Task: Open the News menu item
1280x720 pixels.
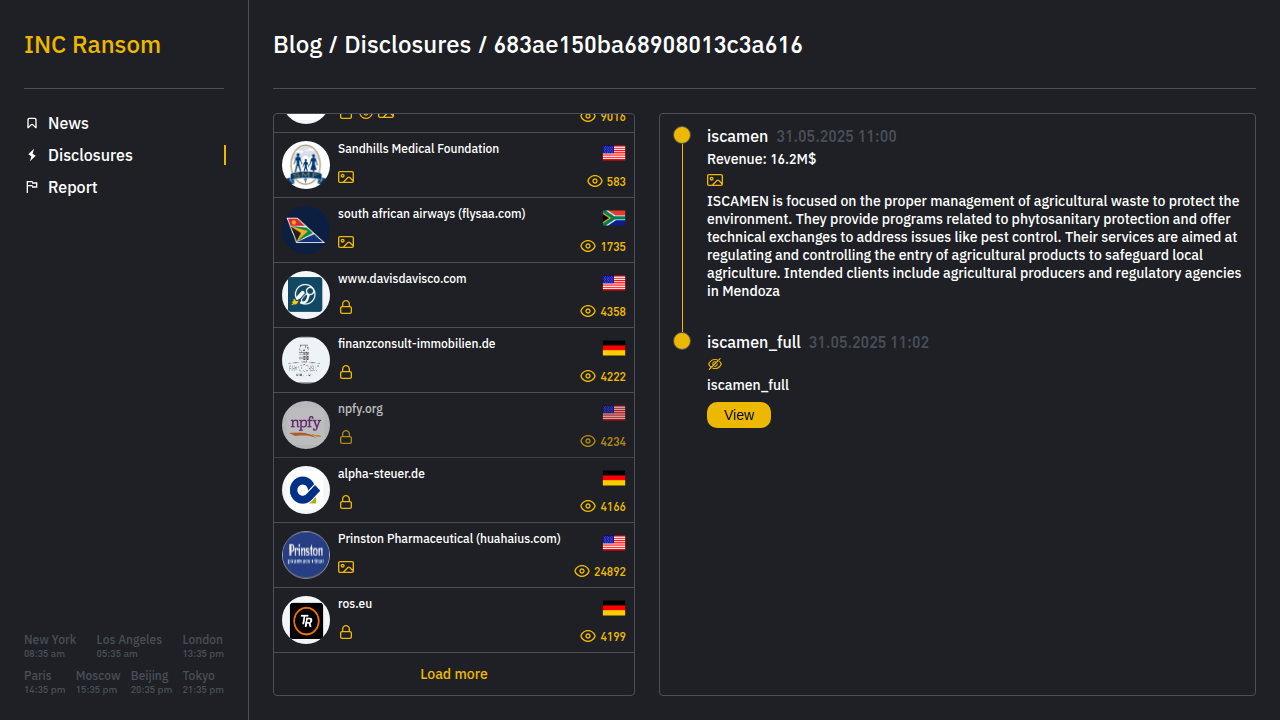Action: tap(68, 123)
